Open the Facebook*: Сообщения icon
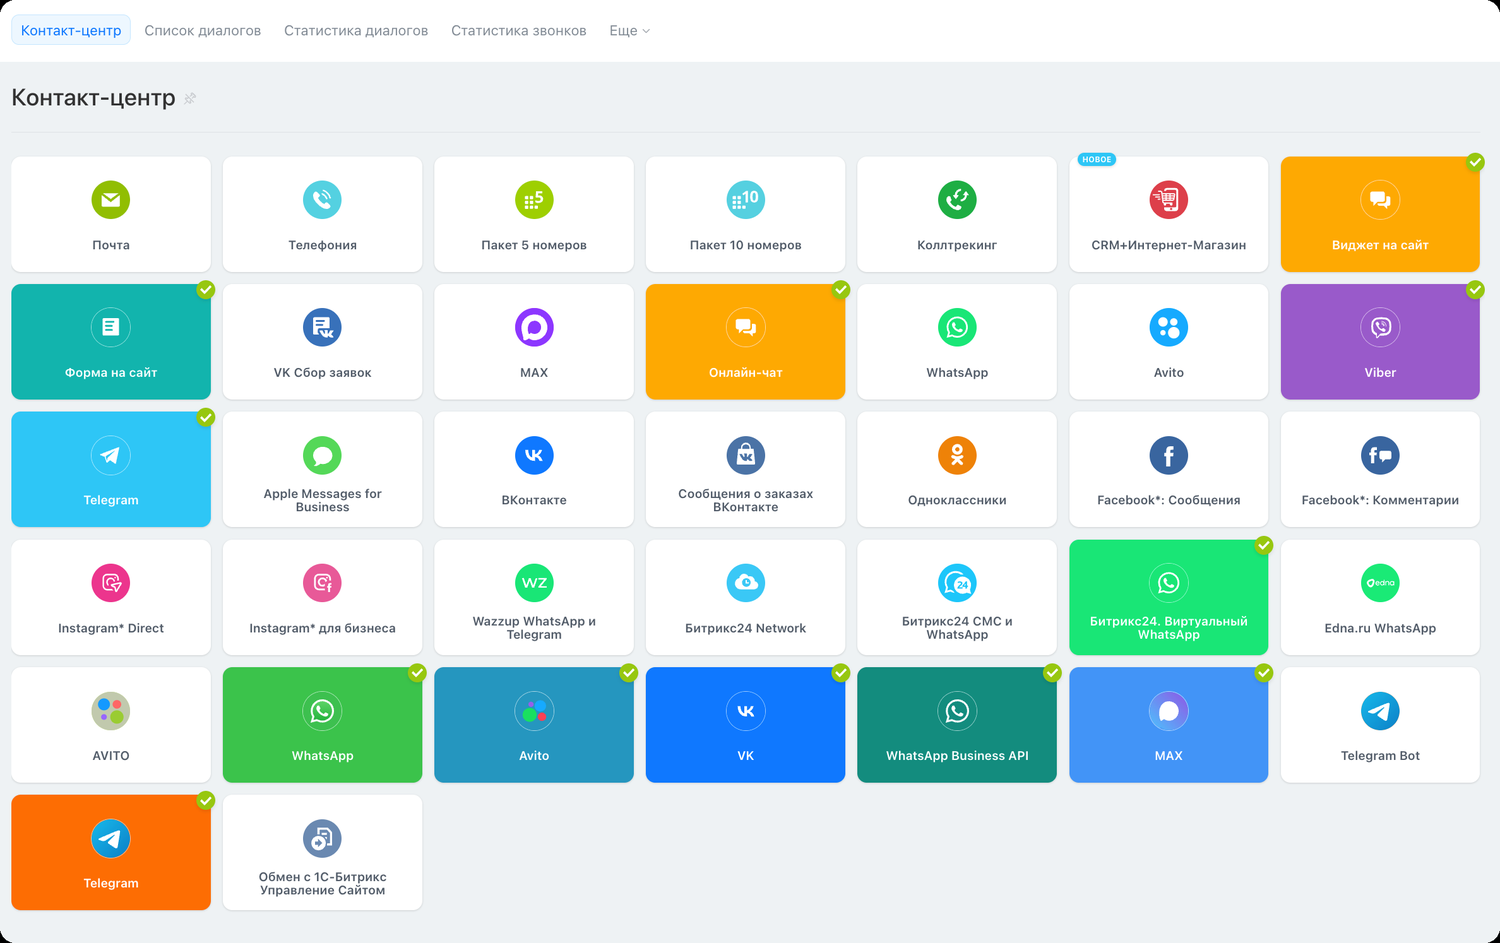Image resolution: width=1500 pixels, height=943 pixels. click(1168, 455)
